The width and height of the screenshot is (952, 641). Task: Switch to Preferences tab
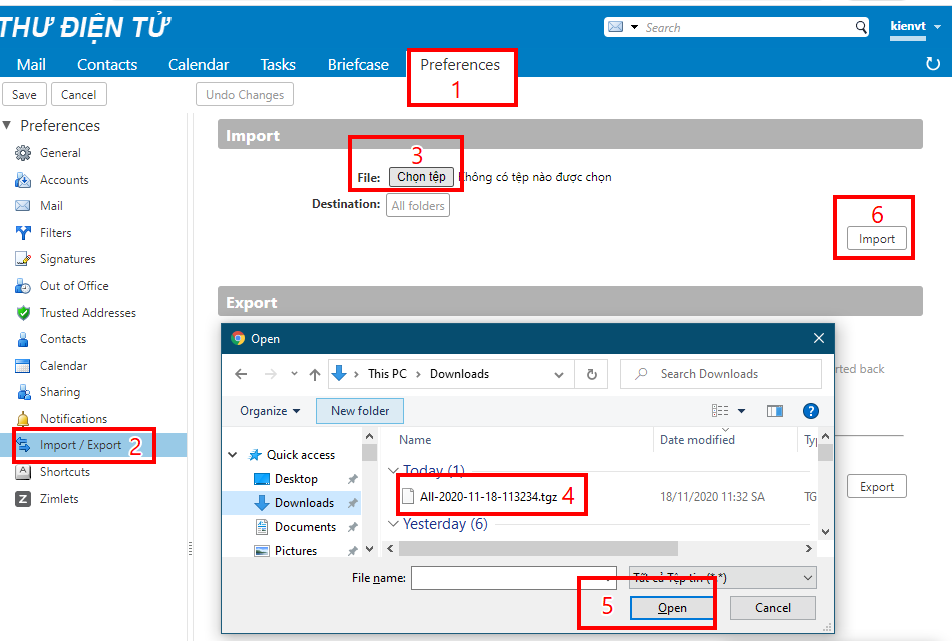[460, 64]
